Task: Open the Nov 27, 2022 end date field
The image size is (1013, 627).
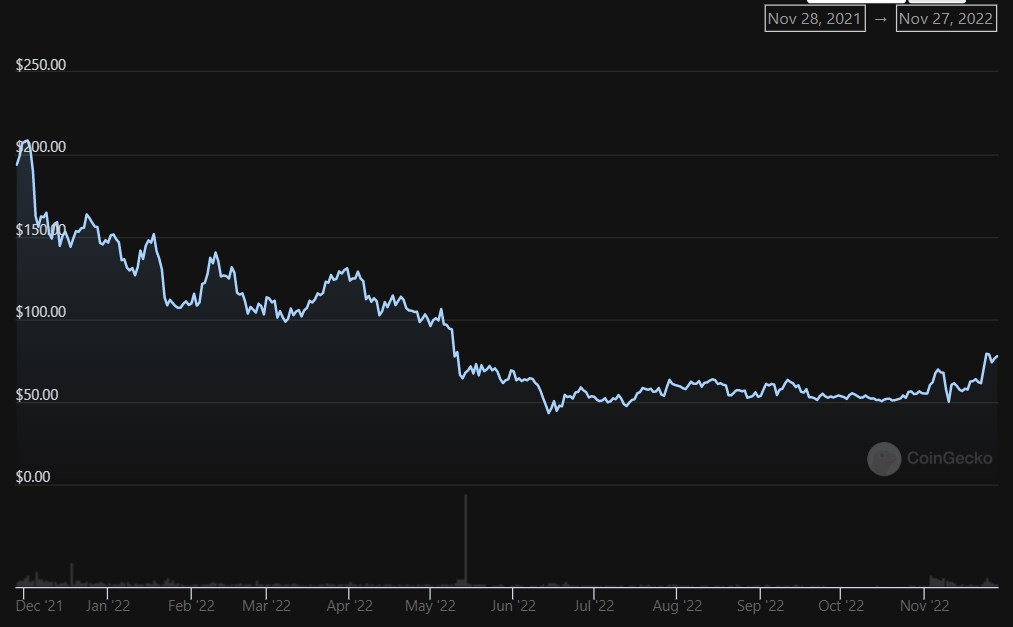Action: 946,19
